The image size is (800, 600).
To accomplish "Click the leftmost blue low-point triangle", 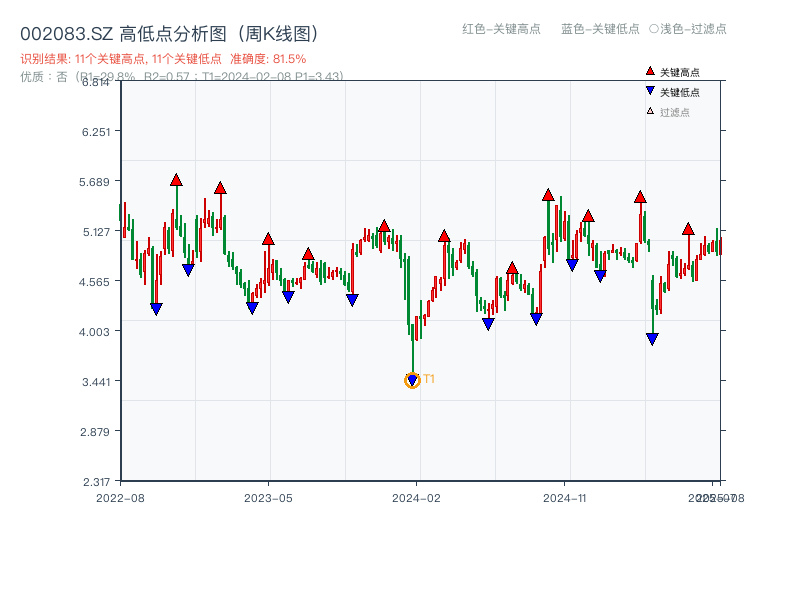I will point(156,309).
